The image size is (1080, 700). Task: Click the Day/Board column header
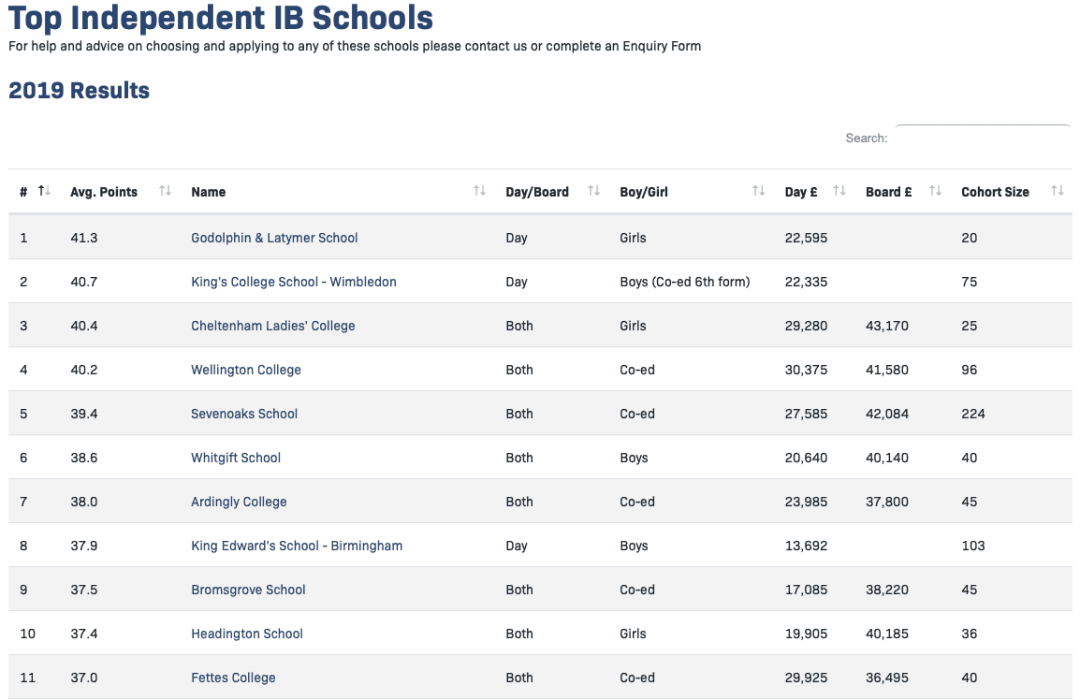pos(537,192)
